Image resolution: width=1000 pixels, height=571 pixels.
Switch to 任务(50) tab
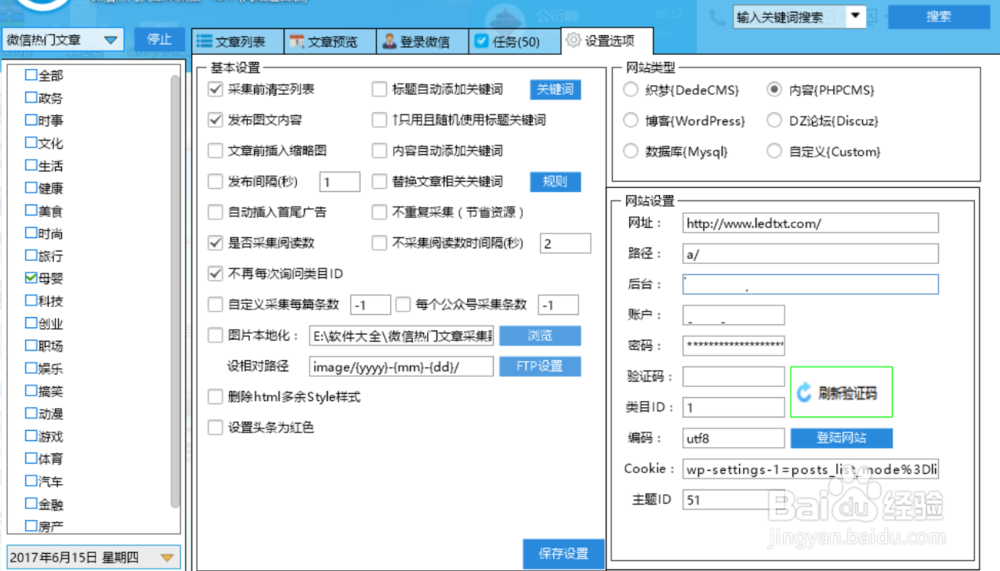pos(515,41)
